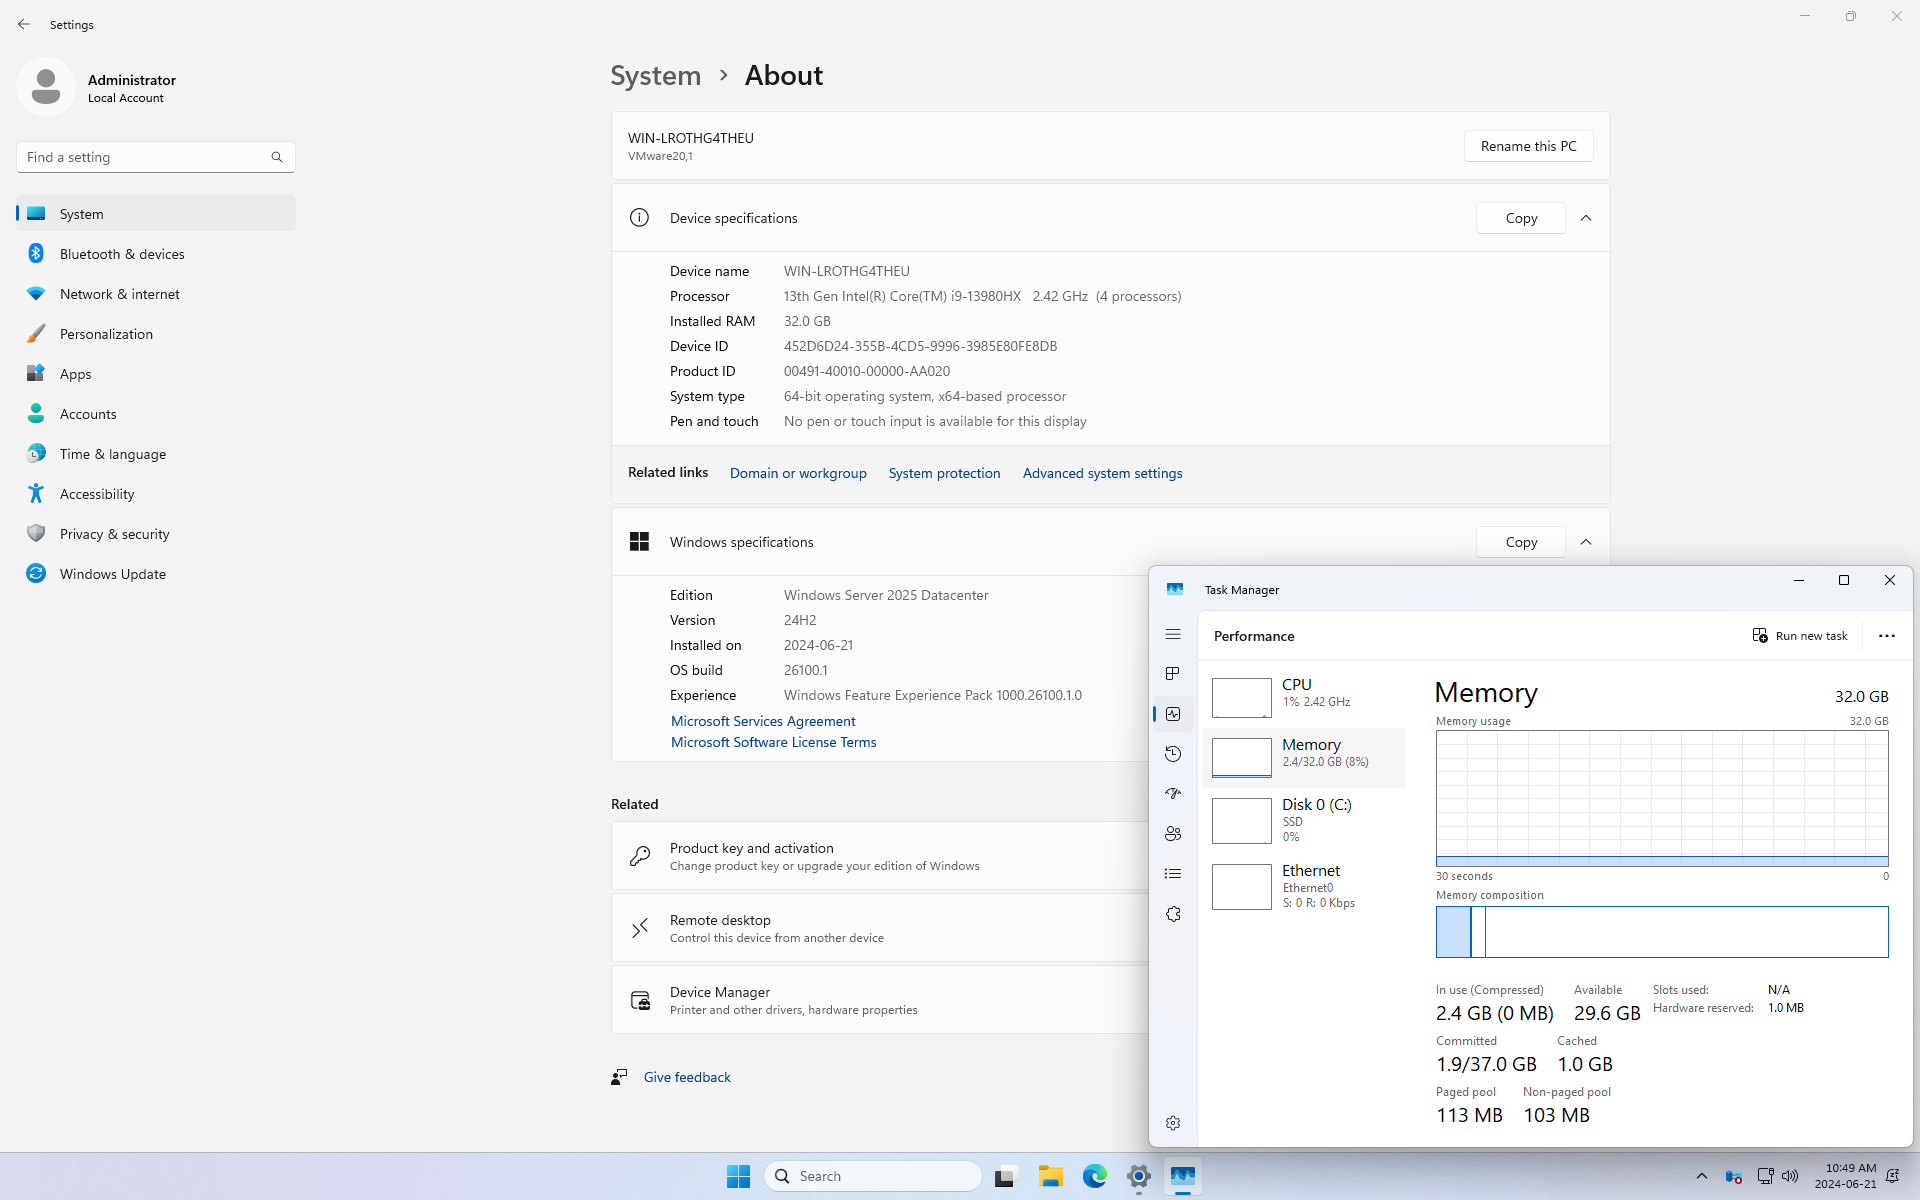Open clock and date flyout
The height and width of the screenshot is (1200, 1920).
click(x=1846, y=1176)
